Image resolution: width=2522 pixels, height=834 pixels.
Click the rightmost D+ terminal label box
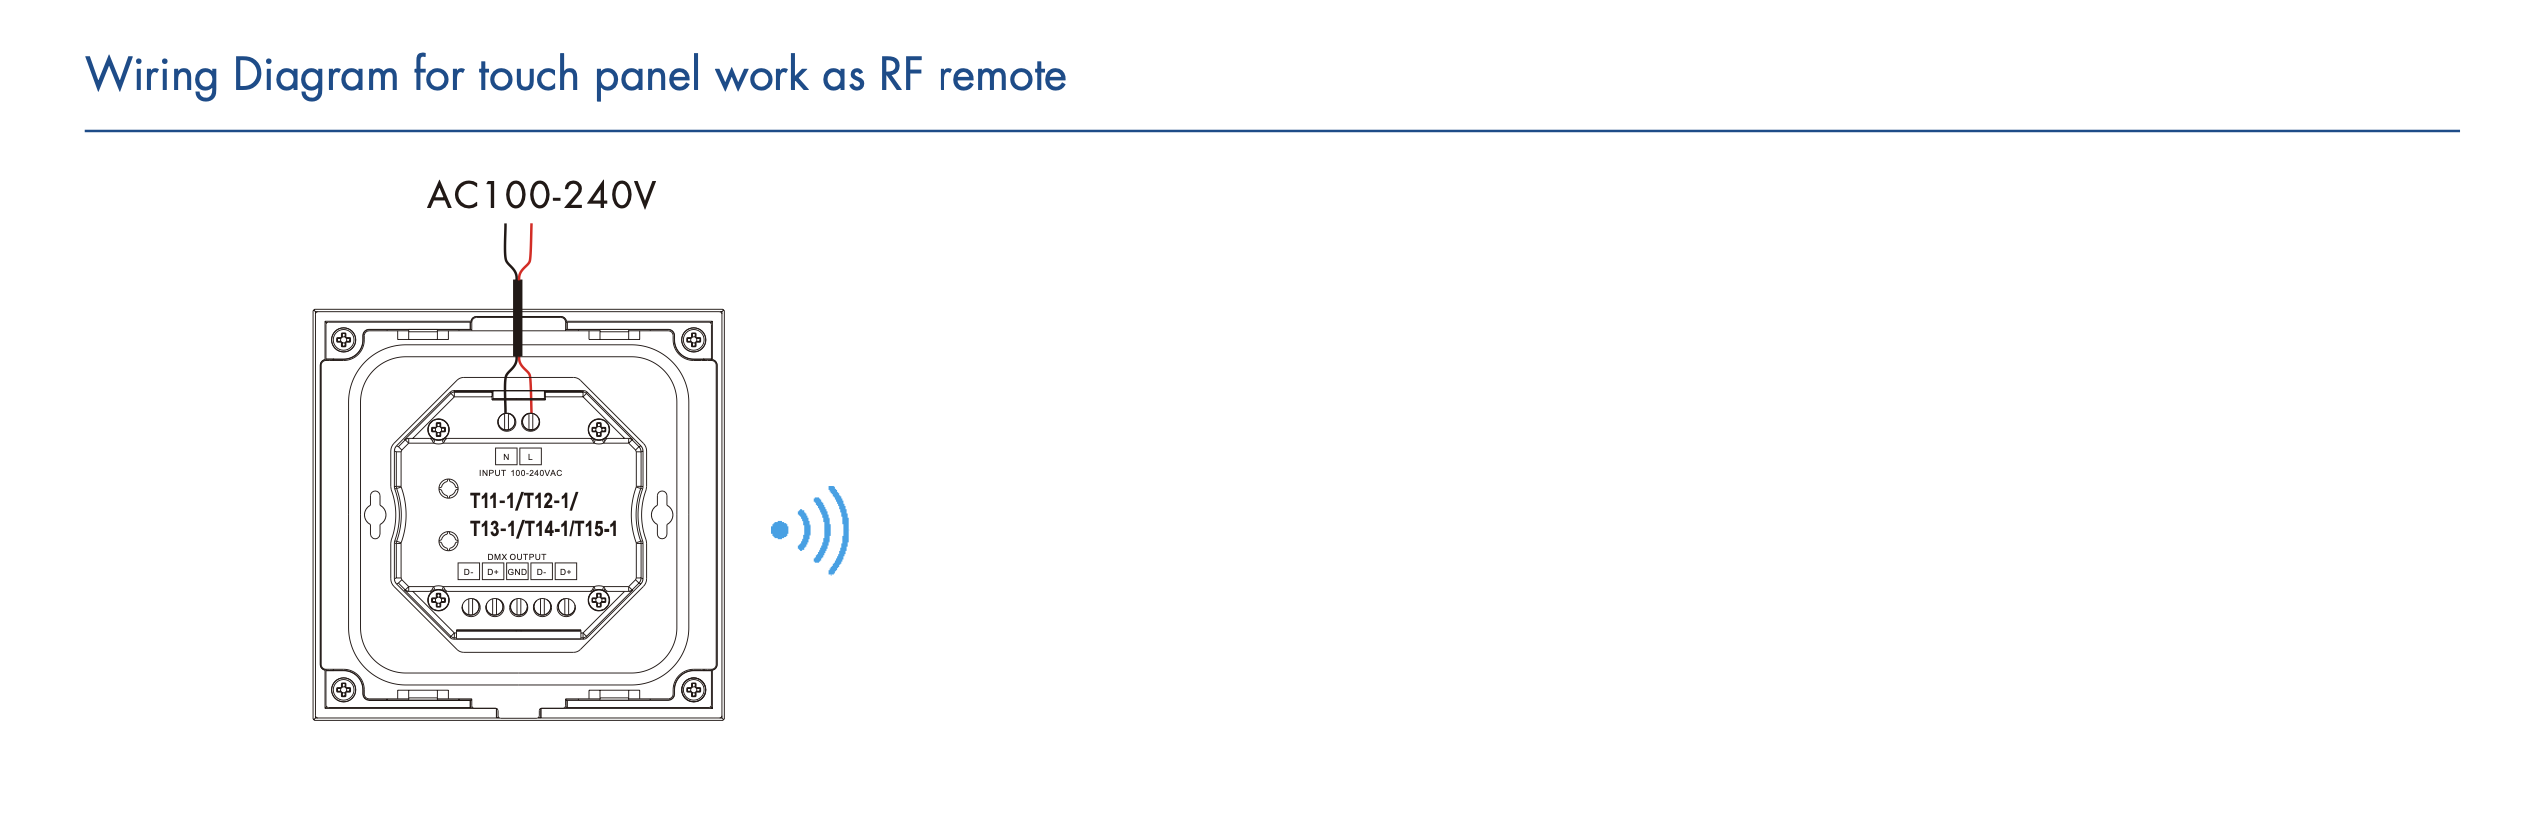point(566,572)
